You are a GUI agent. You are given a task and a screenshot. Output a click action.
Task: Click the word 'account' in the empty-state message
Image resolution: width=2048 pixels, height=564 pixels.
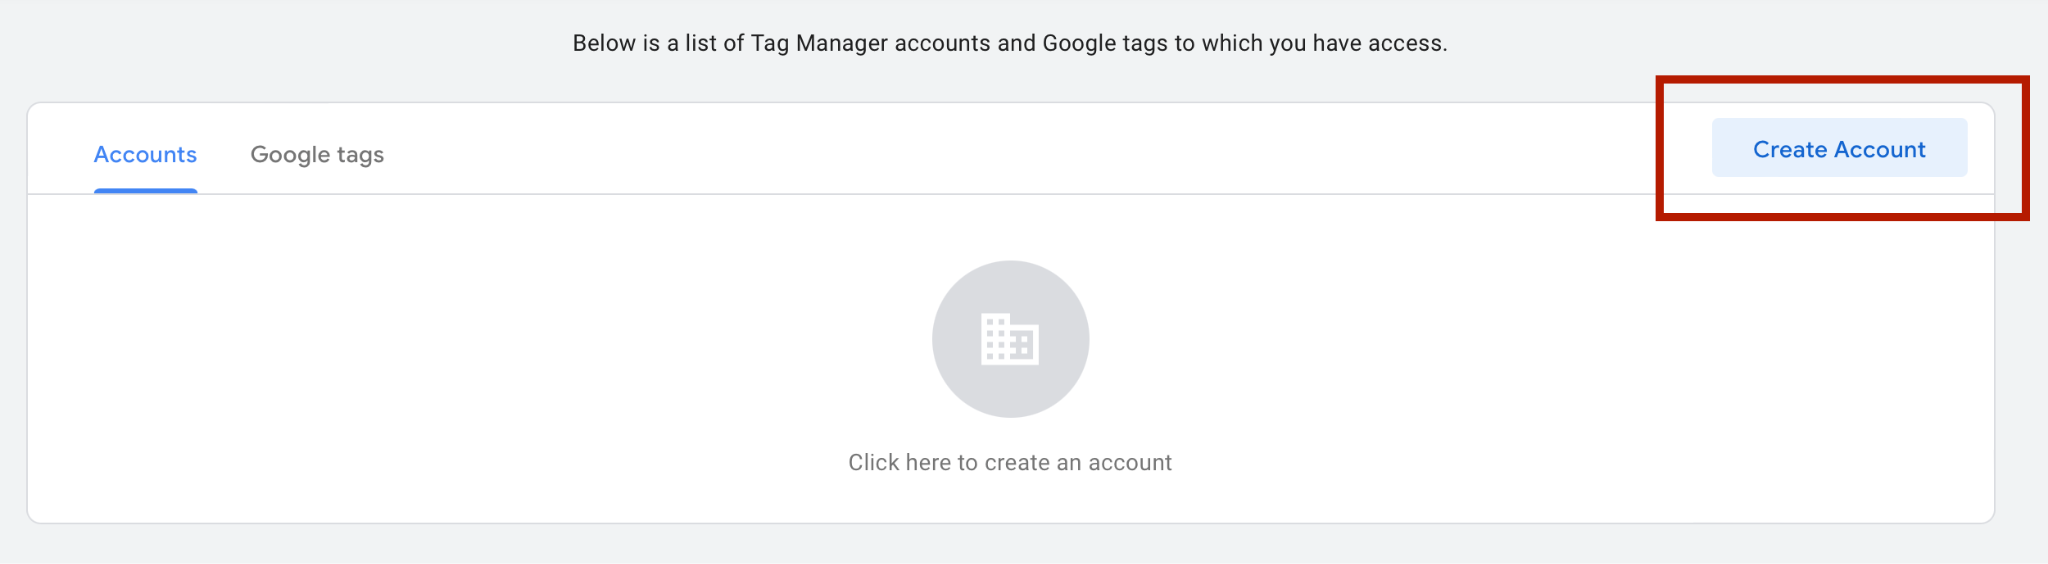pyautogui.click(x=1130, y=463)
